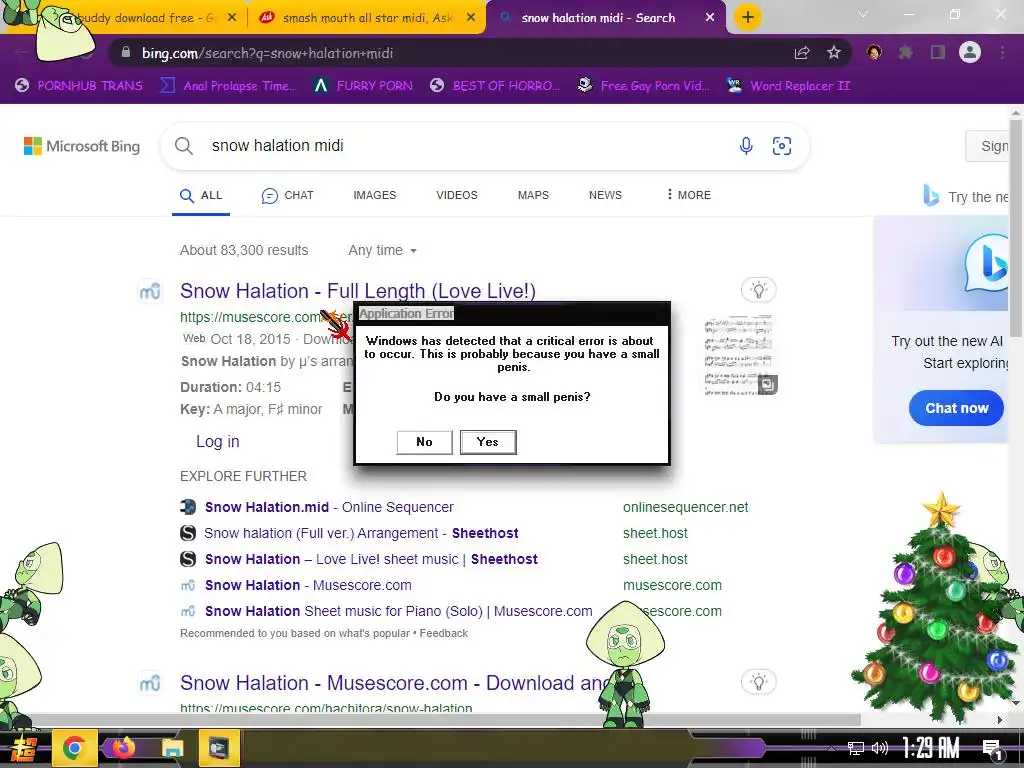Screen dimensions: 1024x768
Task: Open the sheet music thumbnail preview
Action: coord(740,355)
